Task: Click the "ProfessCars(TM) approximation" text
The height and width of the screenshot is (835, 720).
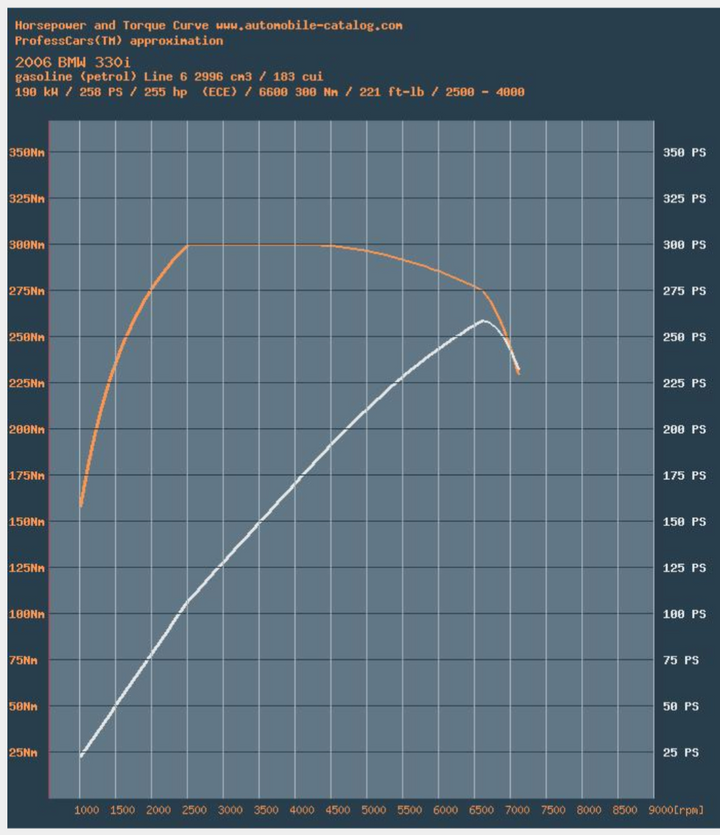Action: click(119, 41)
